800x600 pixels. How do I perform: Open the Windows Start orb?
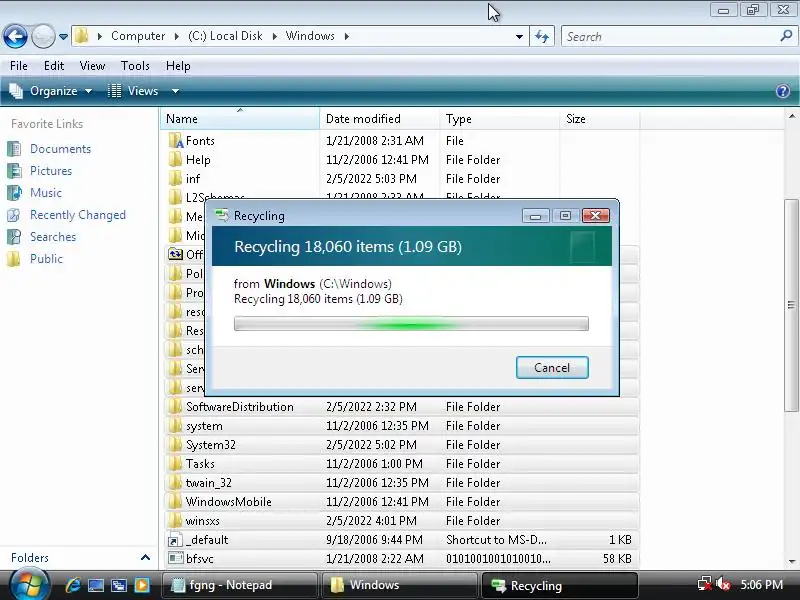[x=30, y=585]
